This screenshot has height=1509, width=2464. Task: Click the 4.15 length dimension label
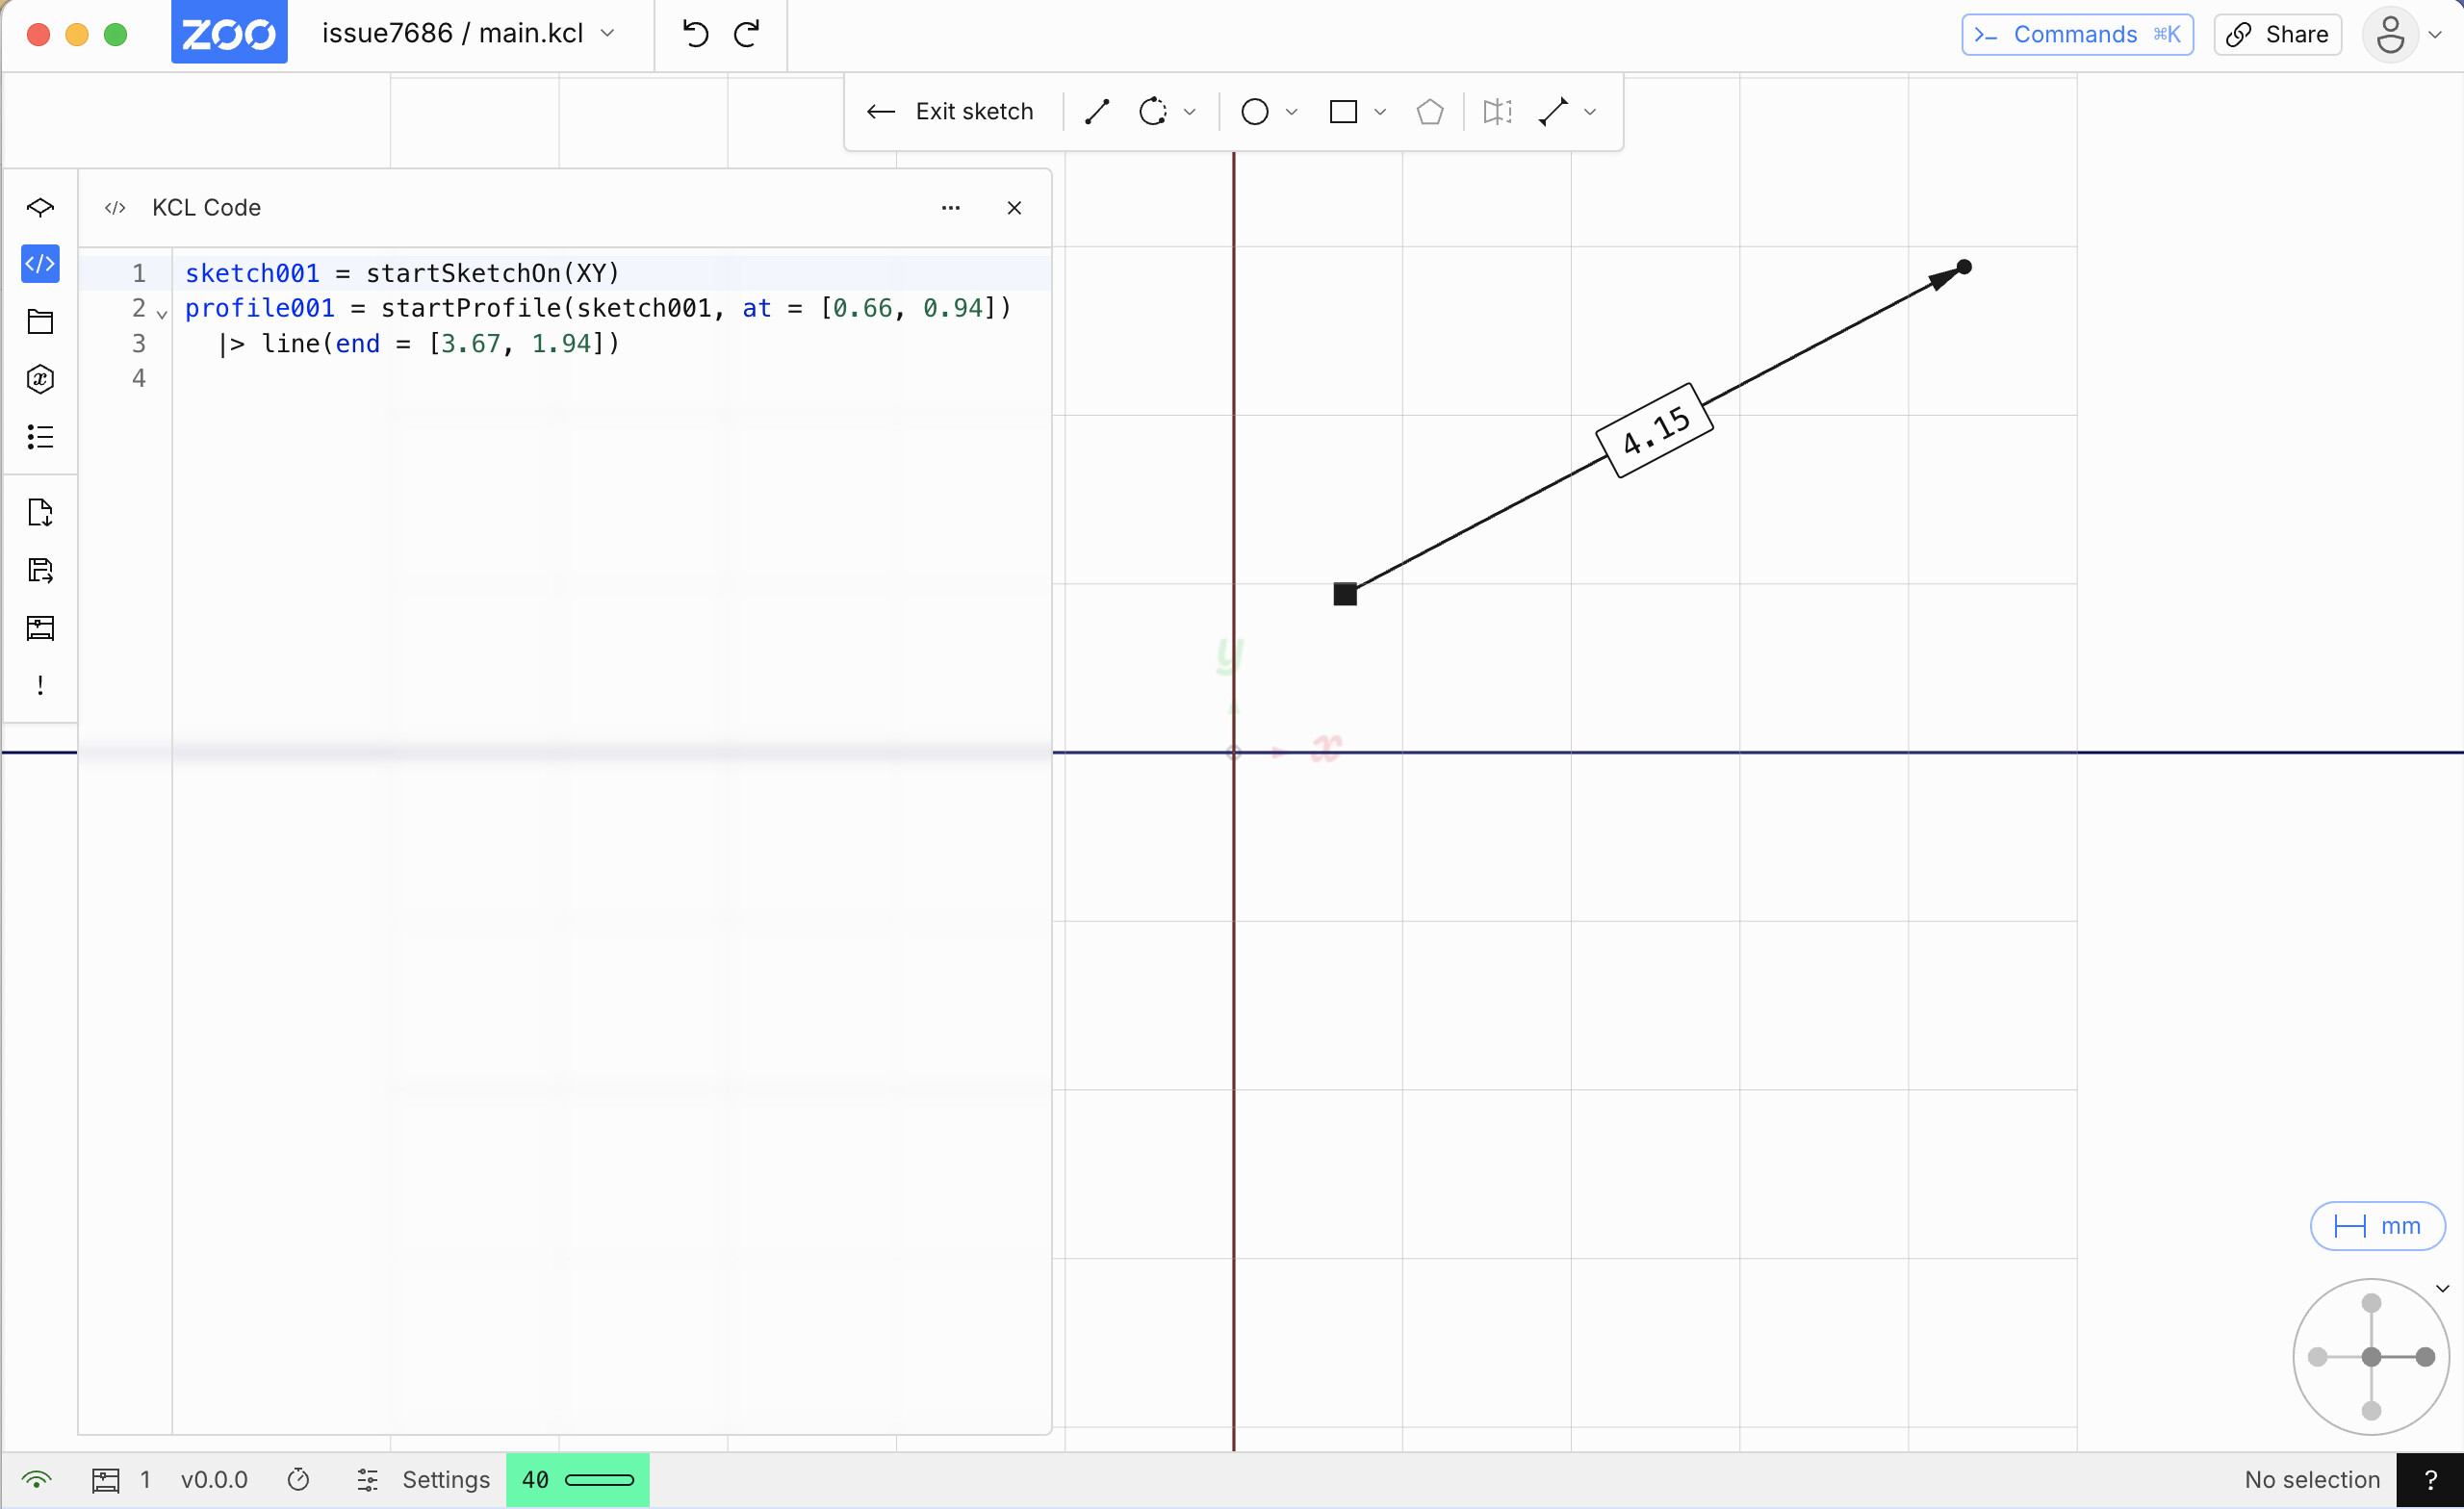pyautogui.click(x=1655, y=430)
